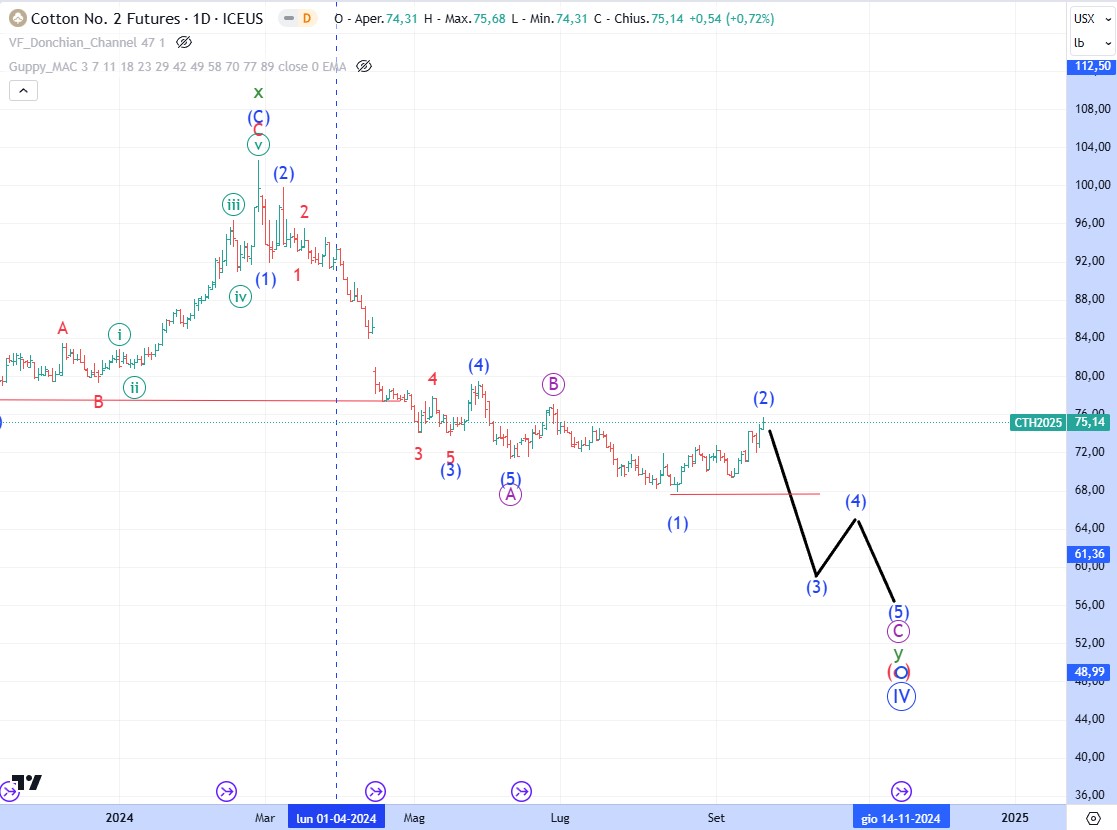Click the contract roll arrow marker below March
1117x830 pixels.
(227, 791)
